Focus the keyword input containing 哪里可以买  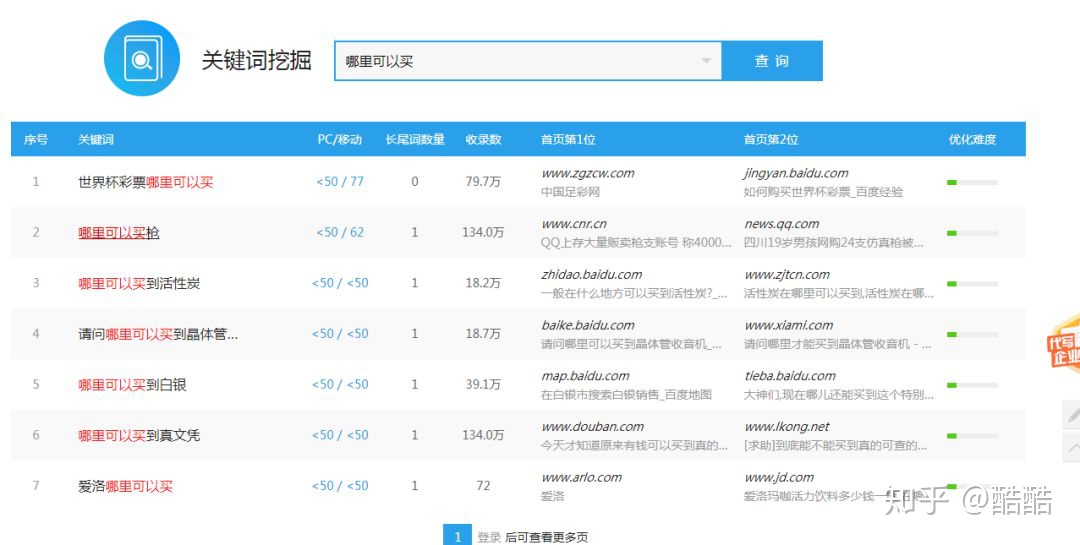[528, 61]
